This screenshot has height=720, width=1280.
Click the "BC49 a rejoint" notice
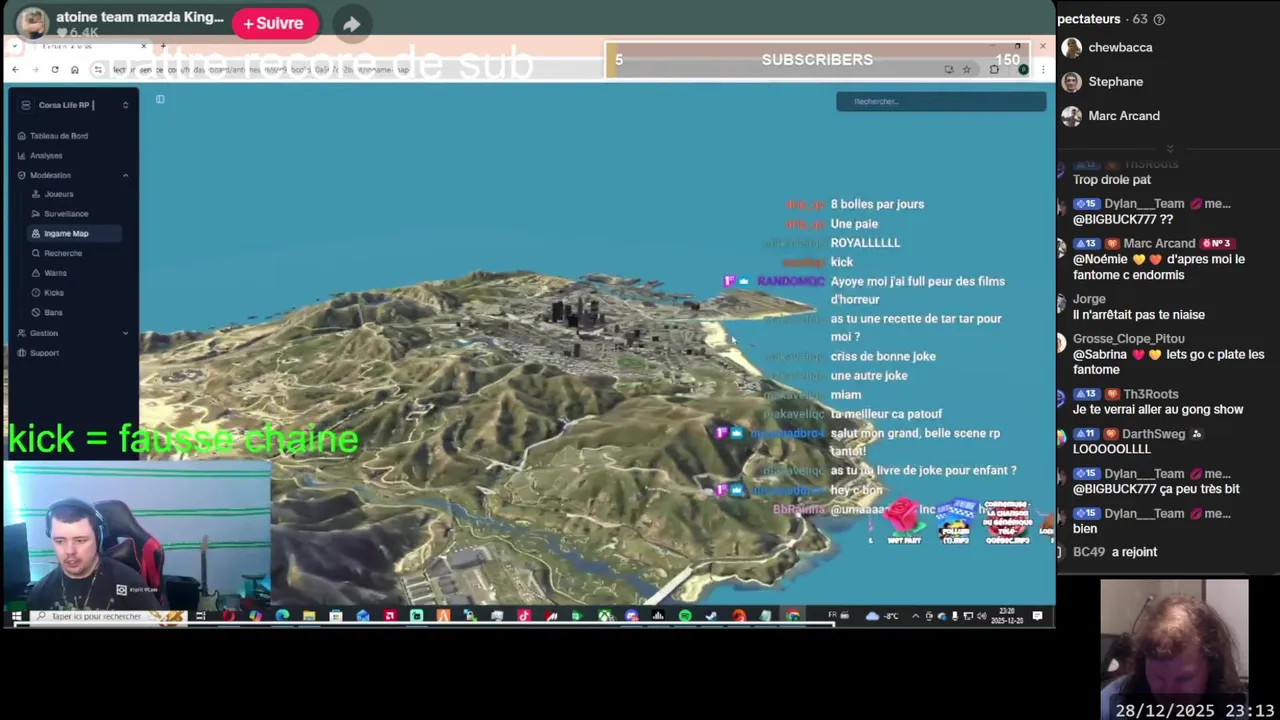[x=1115, y=552]
